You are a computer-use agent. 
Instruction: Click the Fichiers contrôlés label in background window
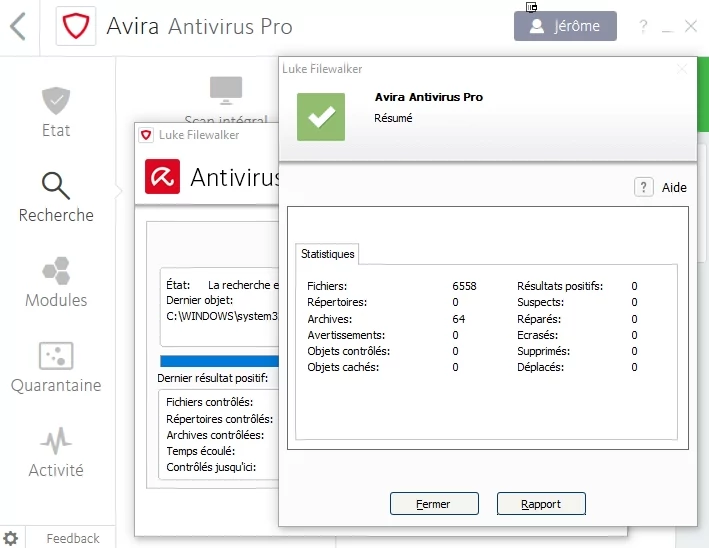(x=209, y=402)
